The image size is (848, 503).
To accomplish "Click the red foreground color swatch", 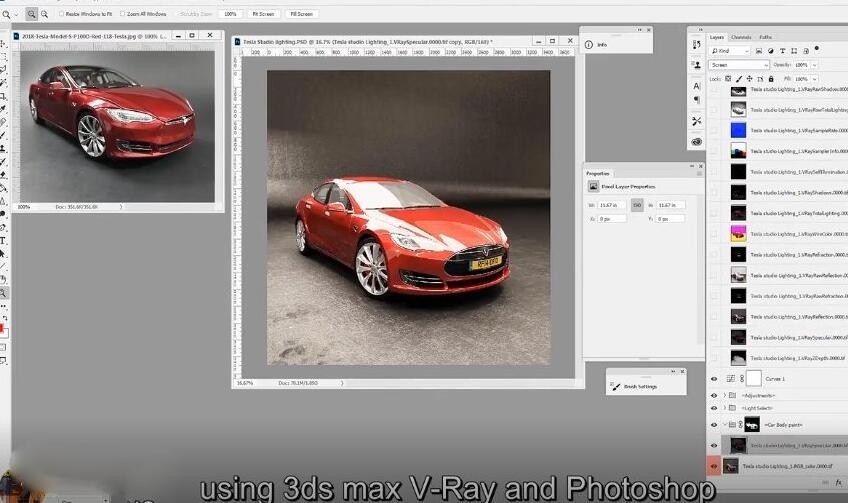I will click(2, 329).
